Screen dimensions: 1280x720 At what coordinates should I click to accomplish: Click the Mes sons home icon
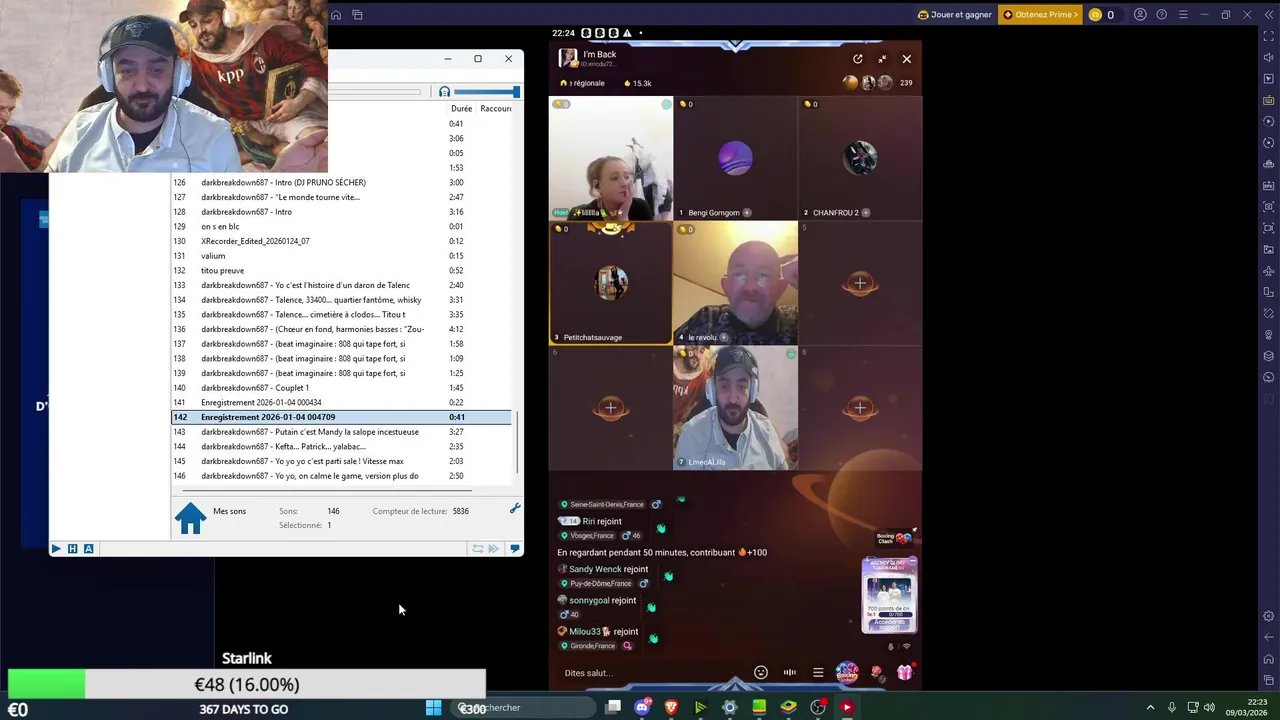(190, 518)
